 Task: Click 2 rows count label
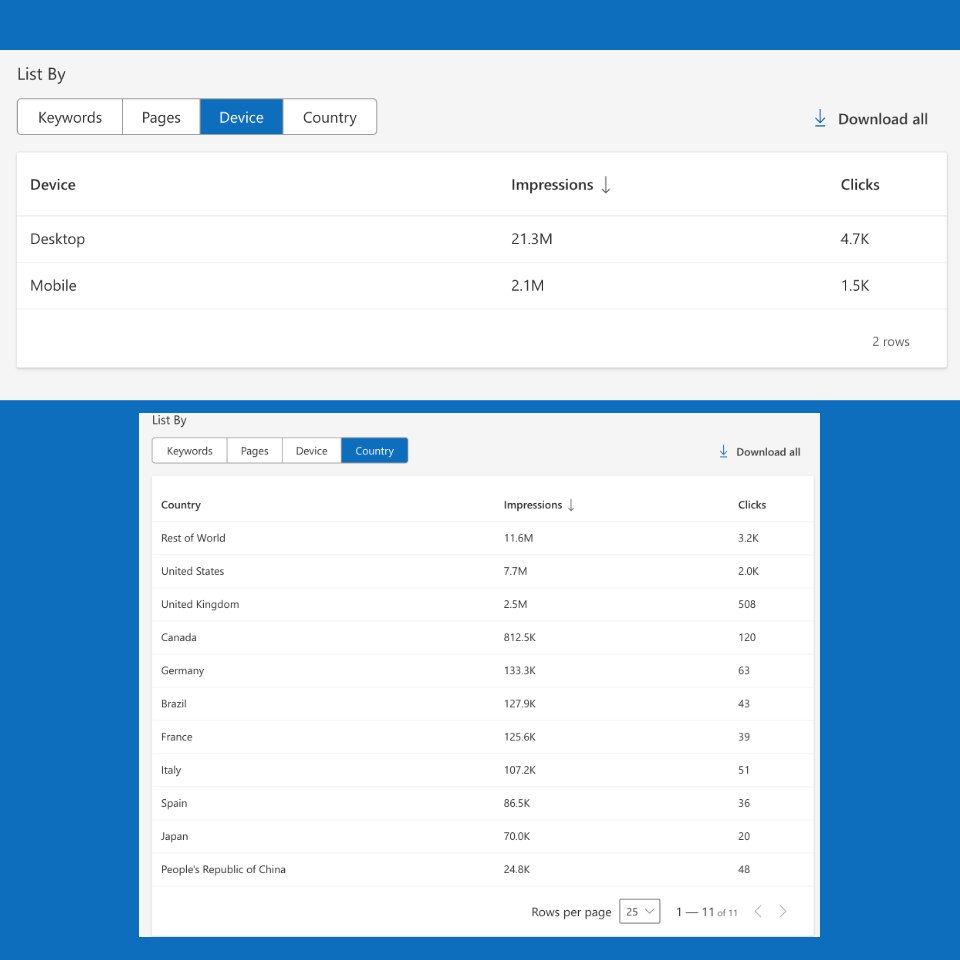pyautogui.click(x=890, y=342)
